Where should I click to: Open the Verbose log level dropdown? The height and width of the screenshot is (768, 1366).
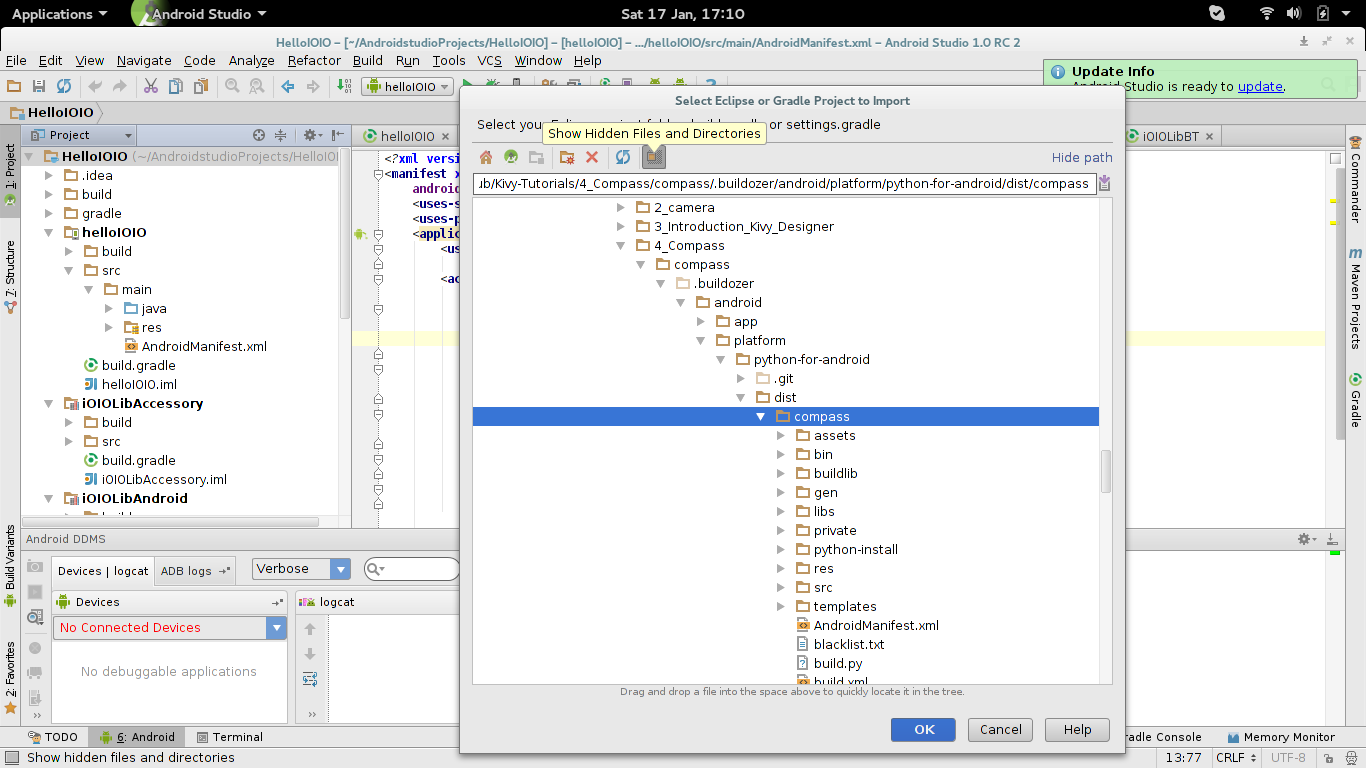click(x=302, y=569)
